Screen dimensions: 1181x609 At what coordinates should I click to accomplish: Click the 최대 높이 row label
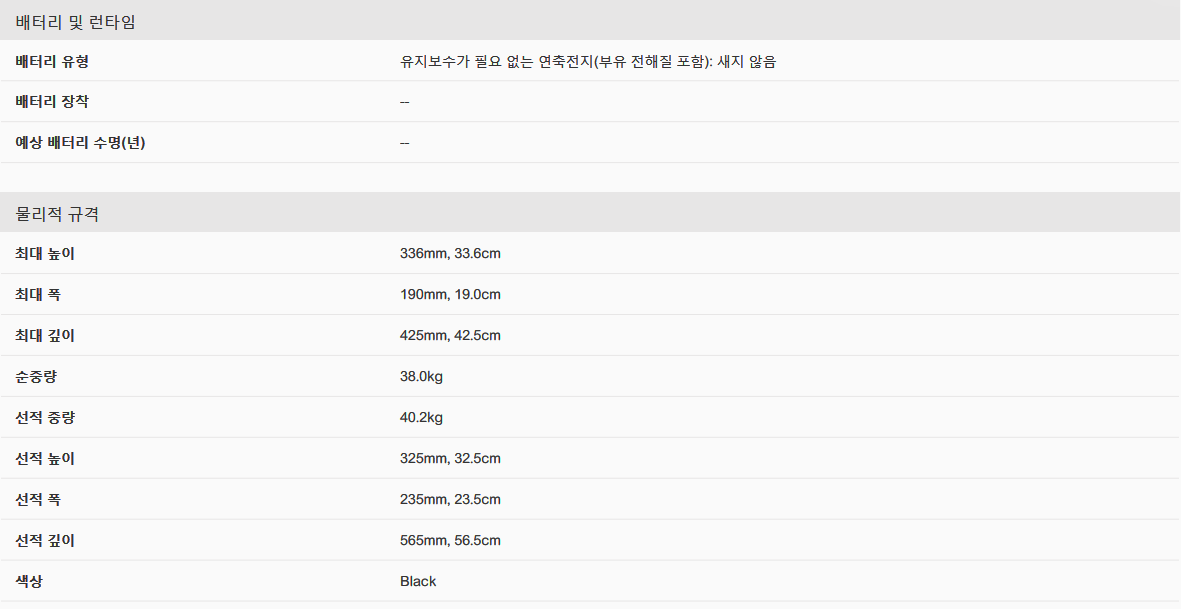(x=45, y=254)
